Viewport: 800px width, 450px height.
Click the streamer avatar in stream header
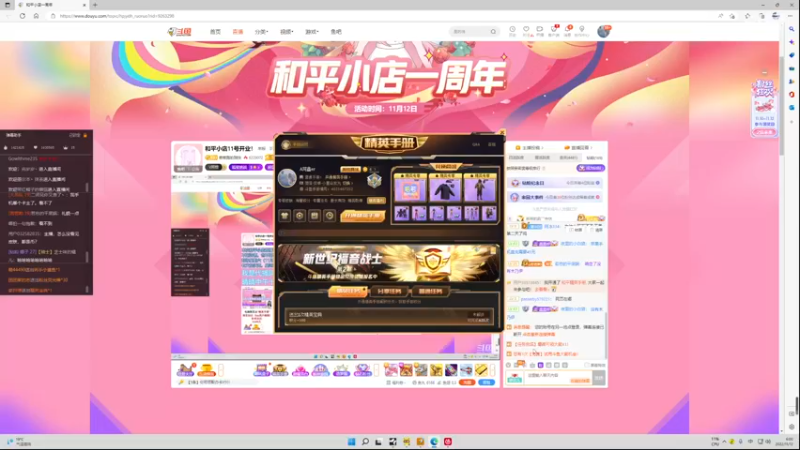[x=188, y=157]
